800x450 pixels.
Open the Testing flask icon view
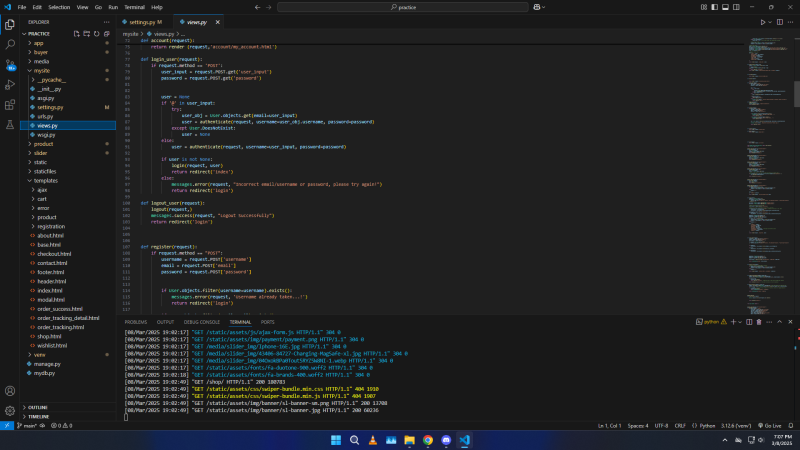(9, 124)
